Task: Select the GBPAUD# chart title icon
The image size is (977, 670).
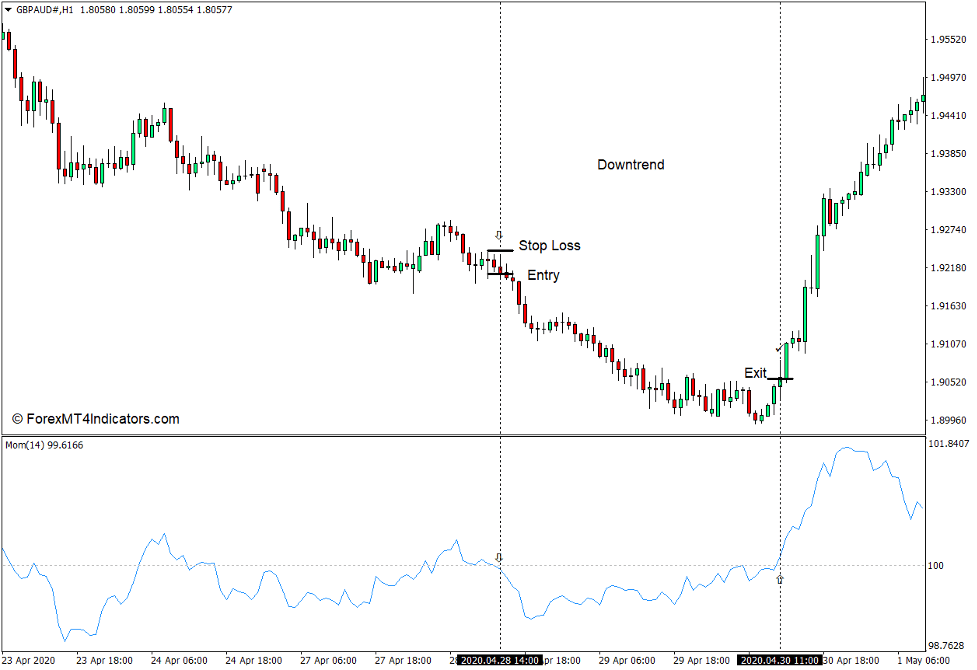Action: coord(10,8)
